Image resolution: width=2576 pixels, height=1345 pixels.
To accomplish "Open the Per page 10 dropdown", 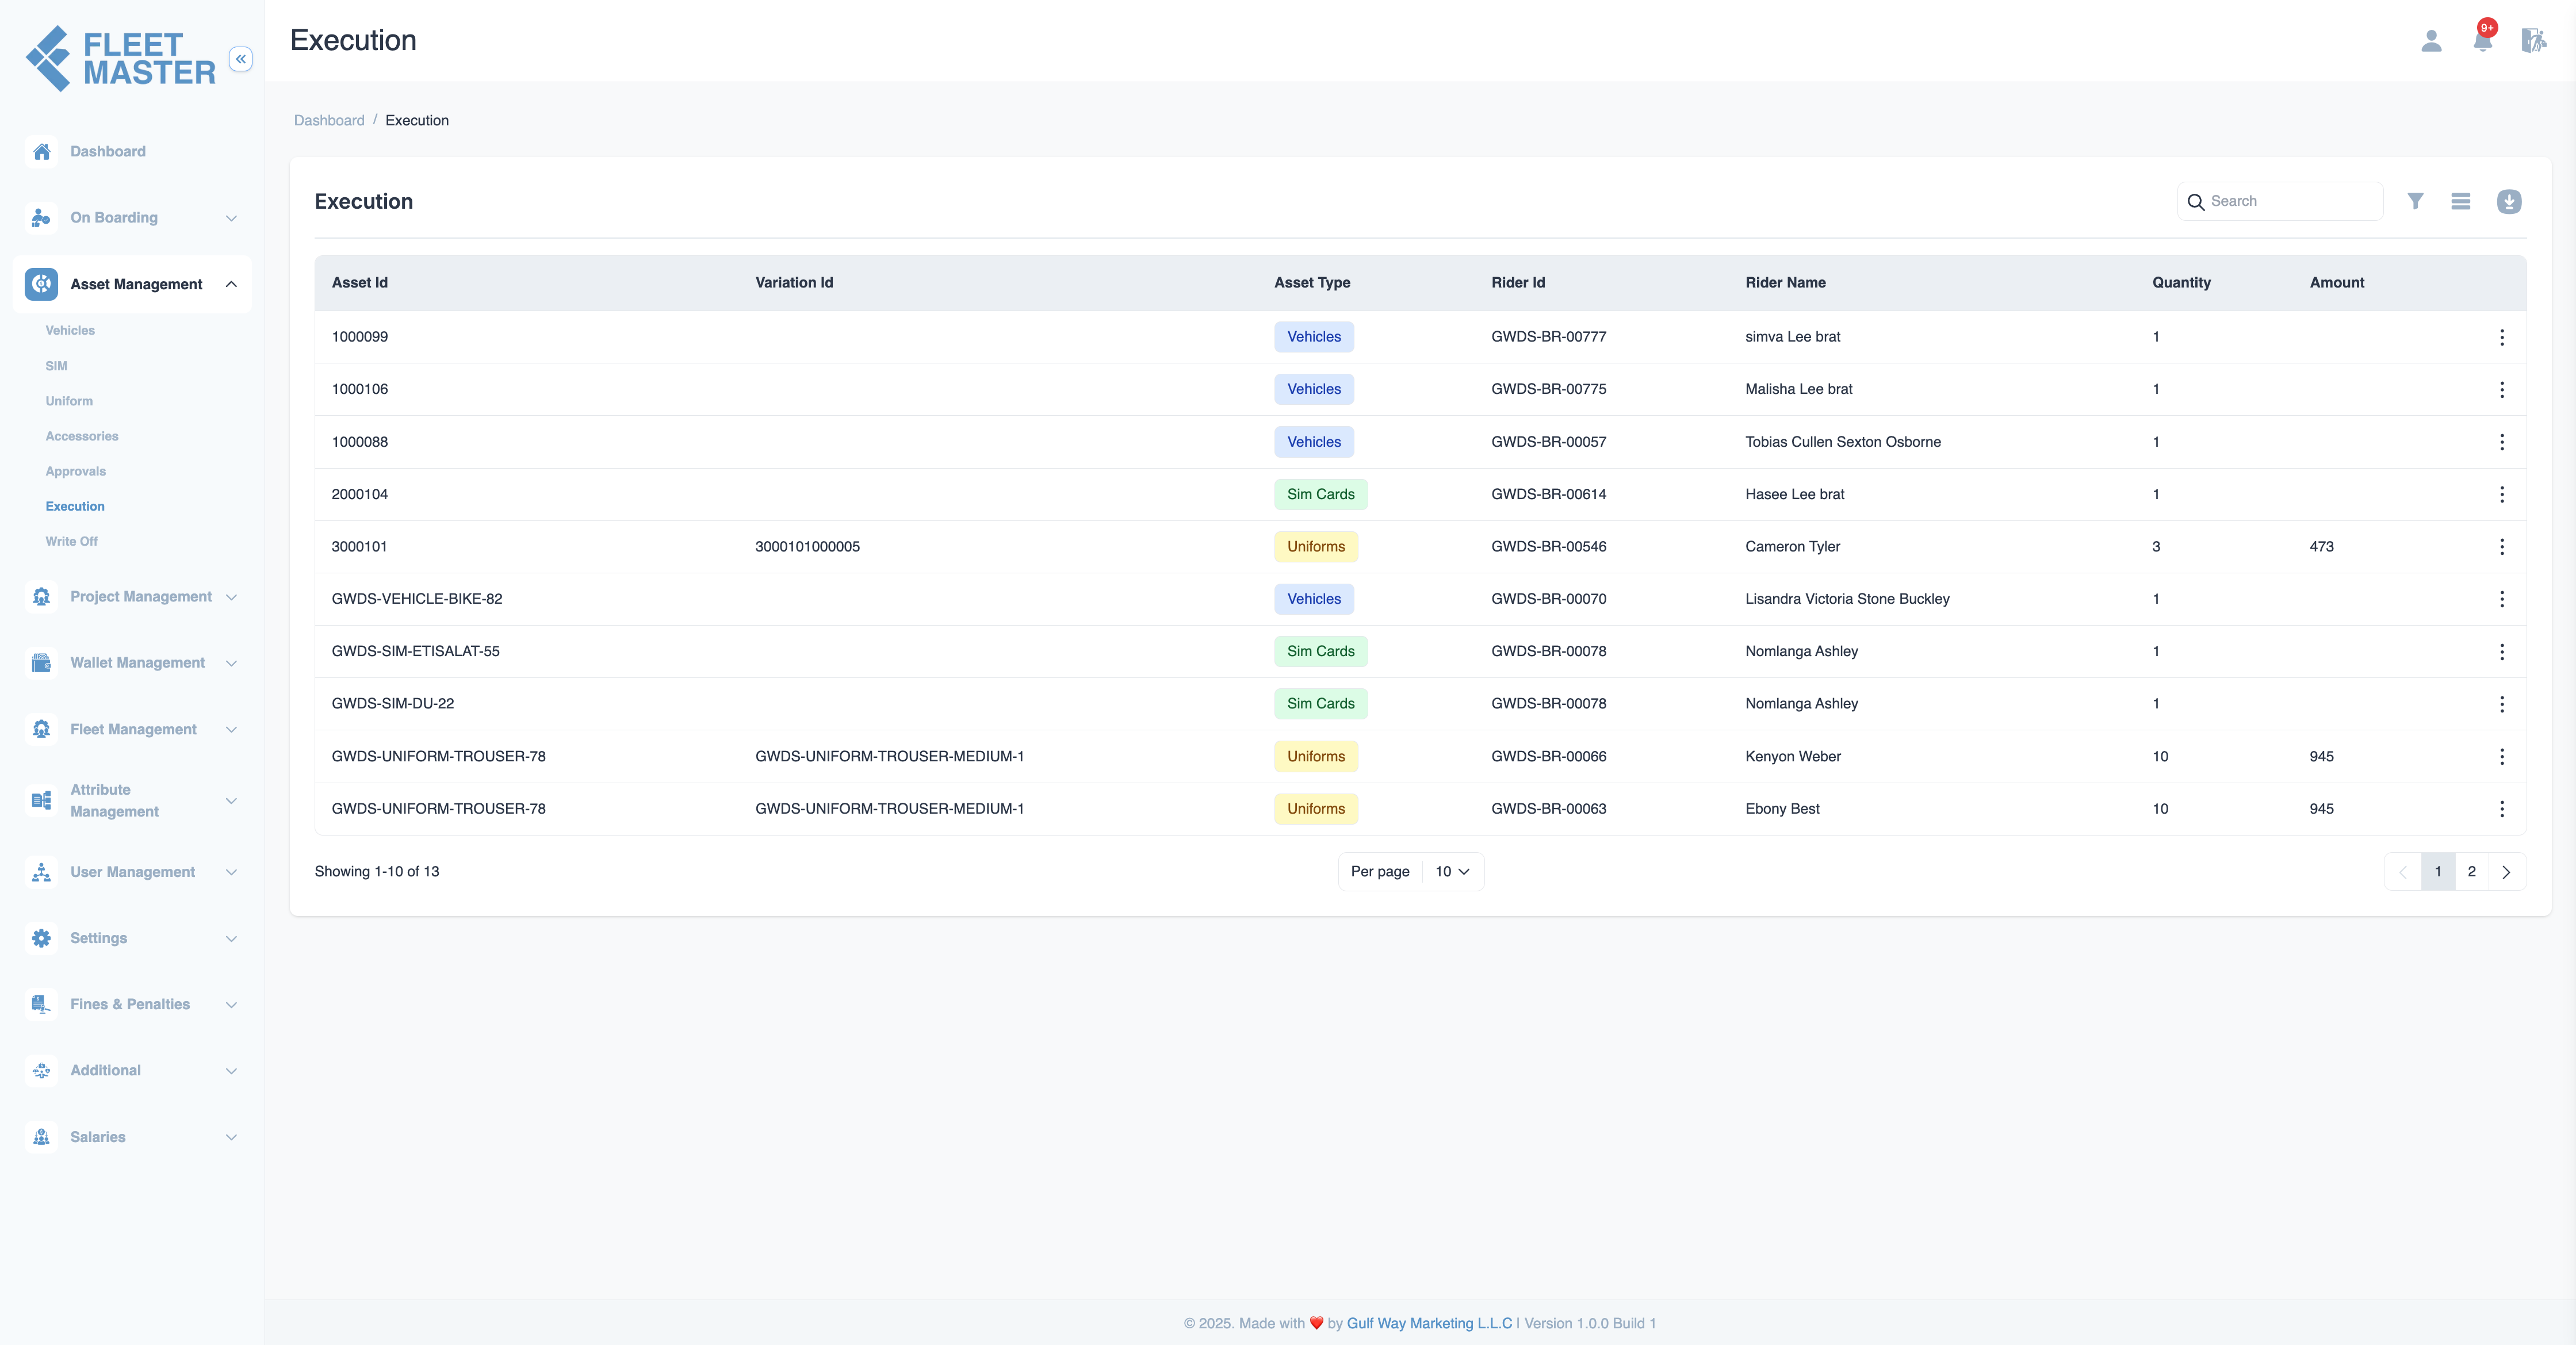I will [1452, 871].
